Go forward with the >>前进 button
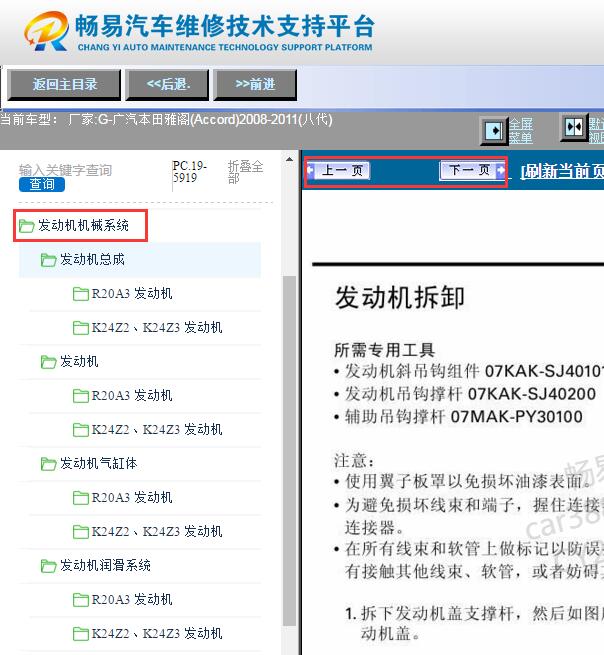The height and width of the screenshot is (655, 604). (x=255, y=85)
